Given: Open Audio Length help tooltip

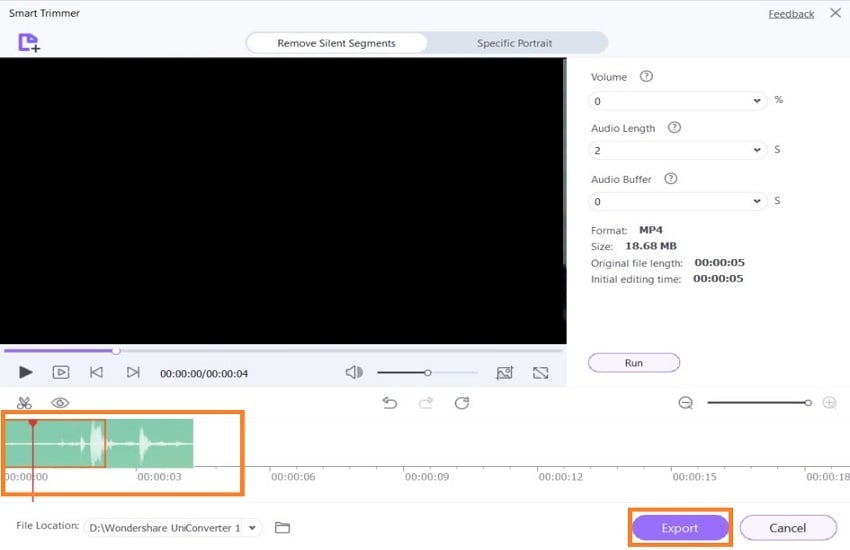Looking at the screenshot, I should pos(674,128).
